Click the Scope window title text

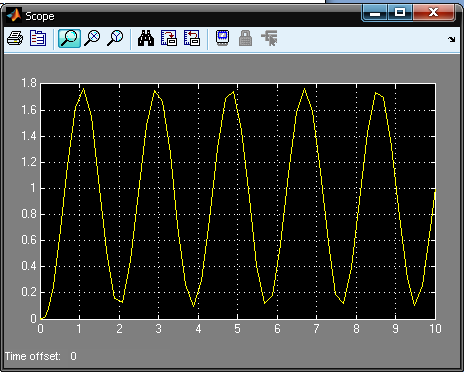coord(40,16)
